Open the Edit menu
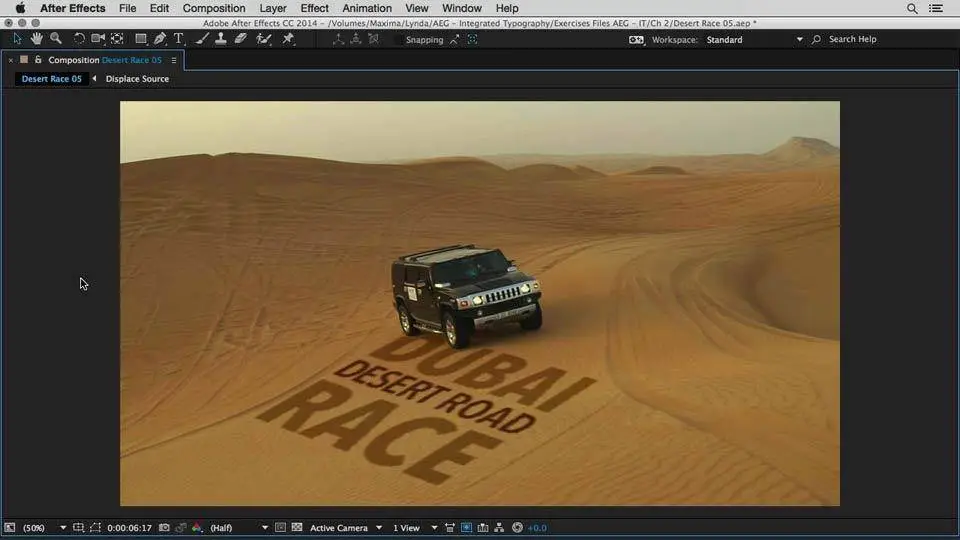Screen dimensions: 960x540 [159, 8]
